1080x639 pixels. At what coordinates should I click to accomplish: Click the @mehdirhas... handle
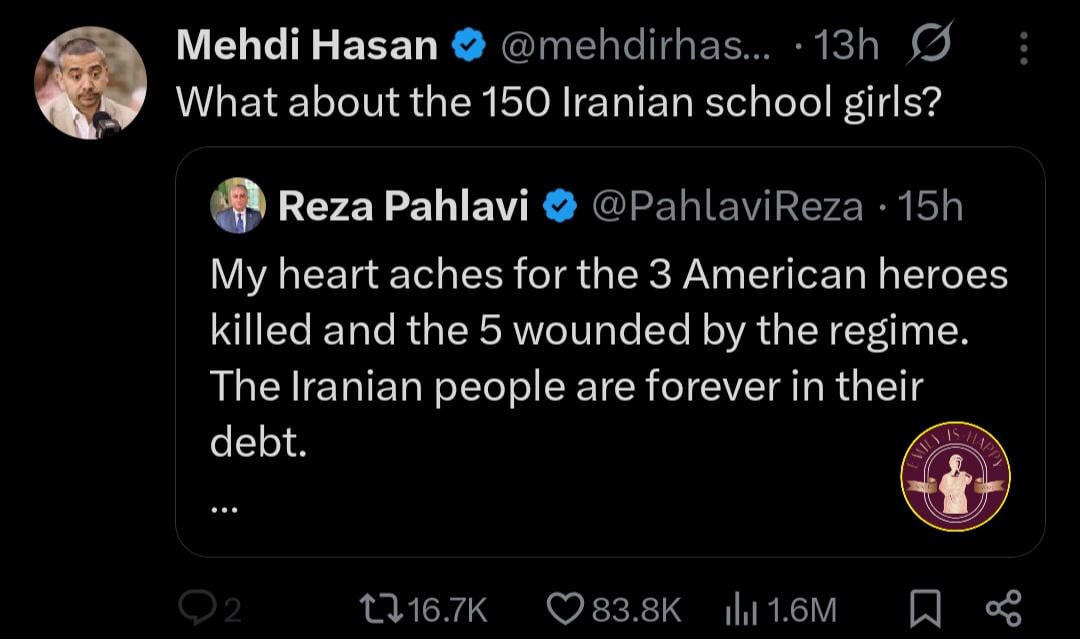[634, 46]
